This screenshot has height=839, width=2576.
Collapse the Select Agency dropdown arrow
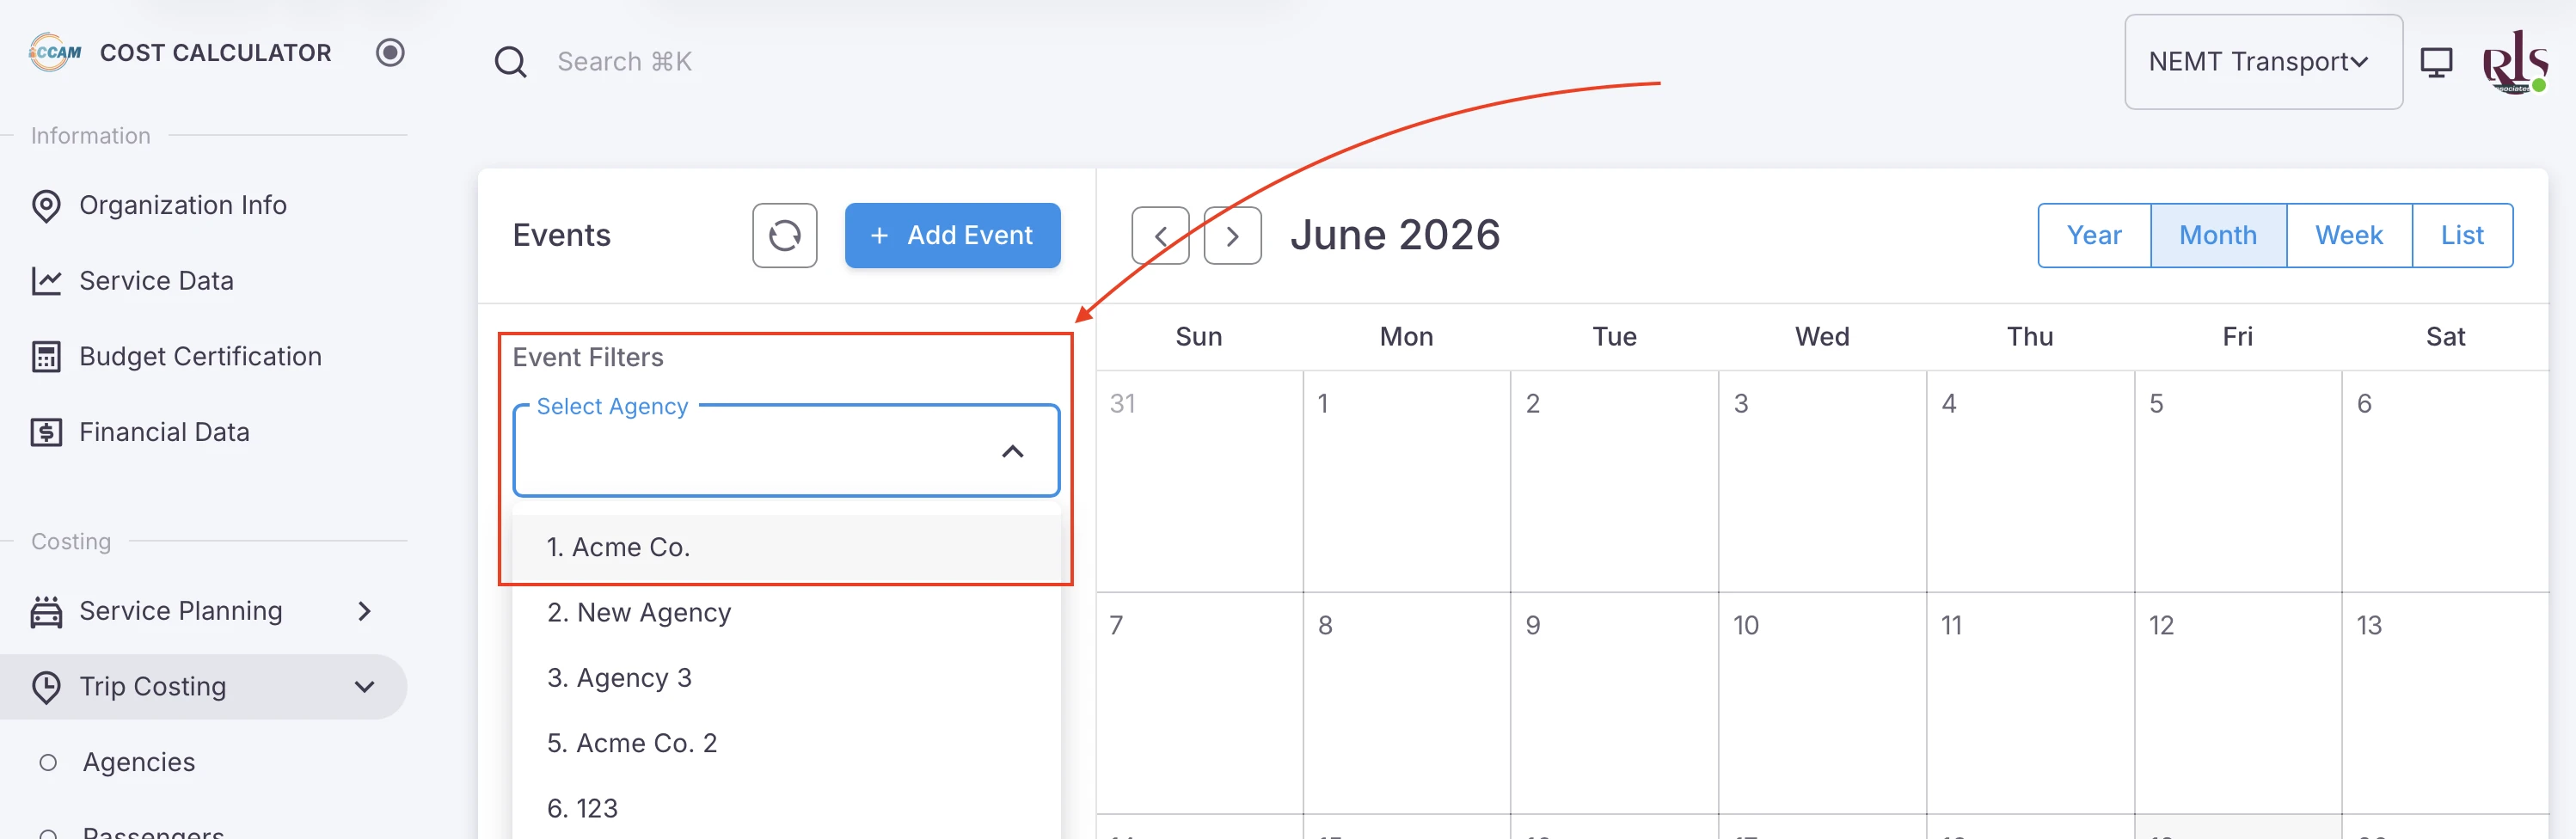coord(1012,452)
